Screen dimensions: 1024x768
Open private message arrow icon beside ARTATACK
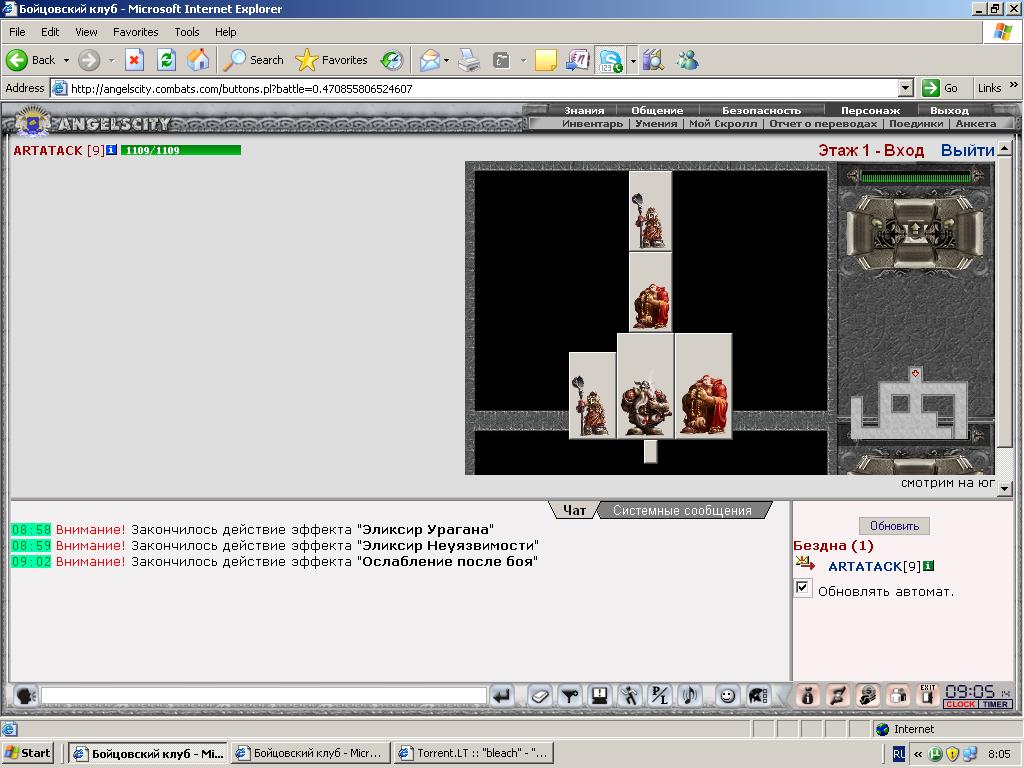tap(805, 563)
